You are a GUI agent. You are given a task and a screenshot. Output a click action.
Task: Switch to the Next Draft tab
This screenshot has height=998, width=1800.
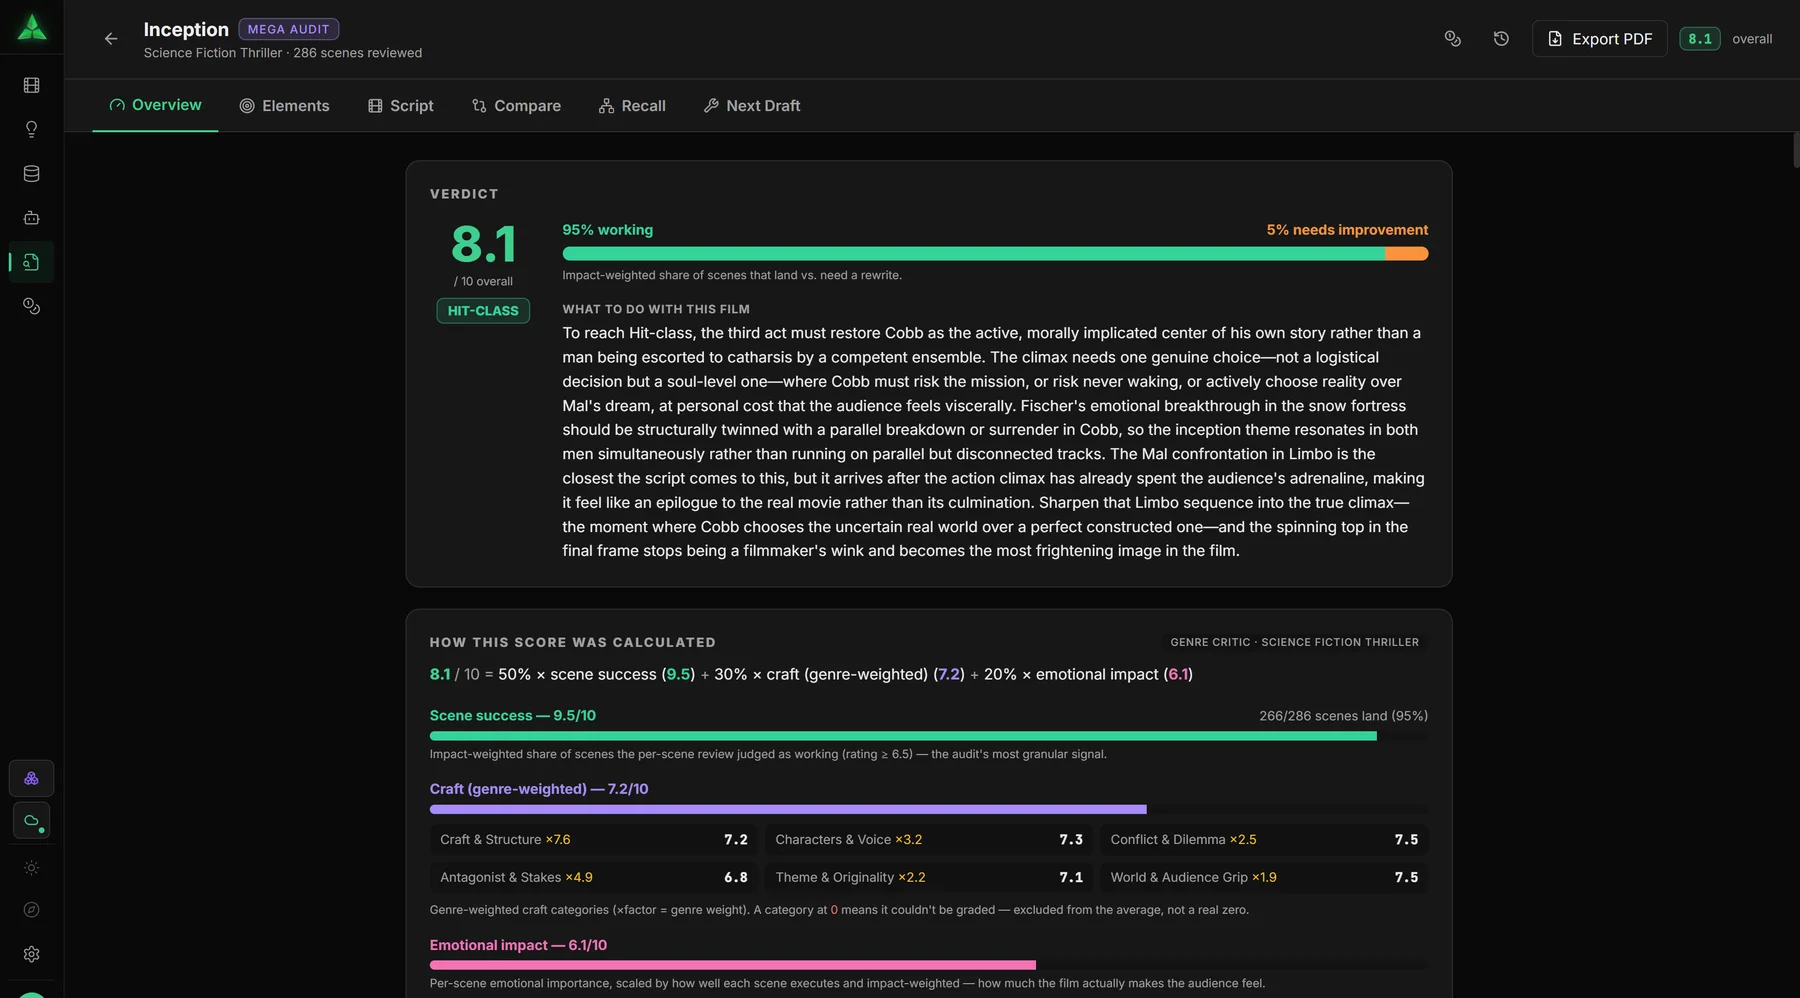752,106
